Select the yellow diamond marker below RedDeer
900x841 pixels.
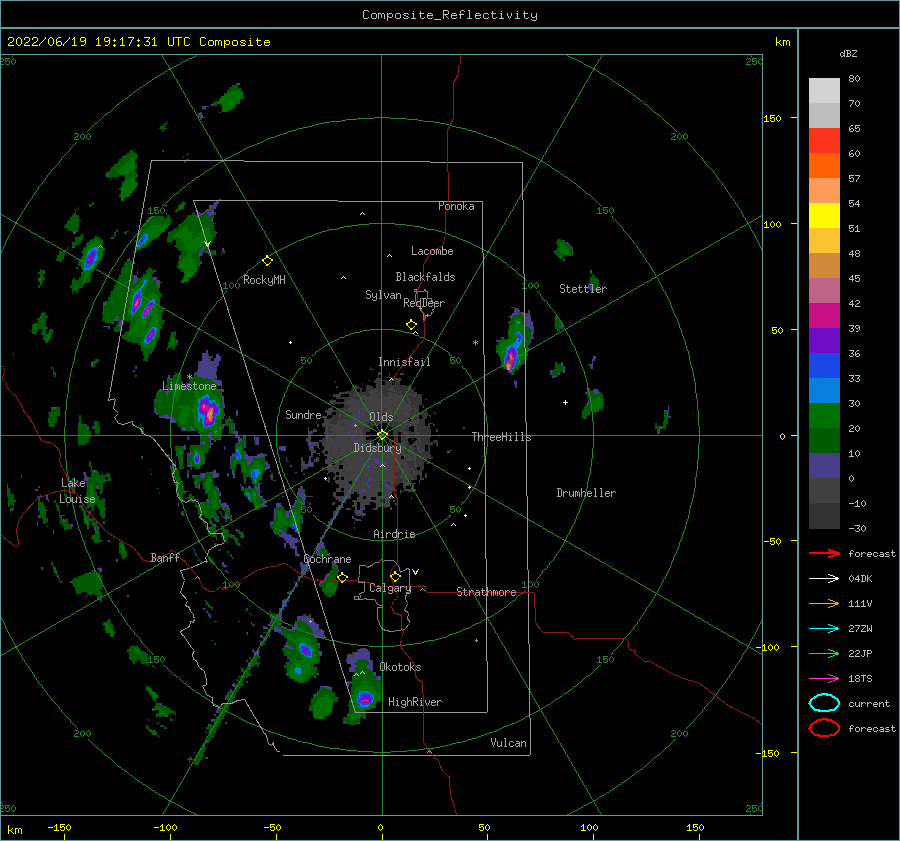click(411, 325)
